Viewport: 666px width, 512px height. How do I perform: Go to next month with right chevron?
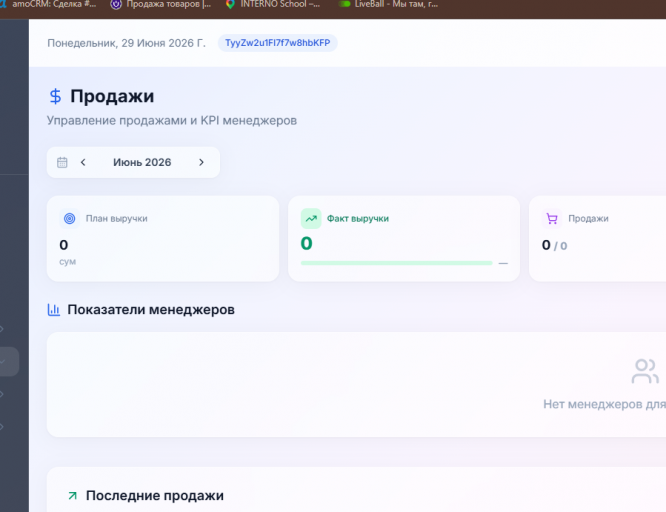(x=201, y=162)
